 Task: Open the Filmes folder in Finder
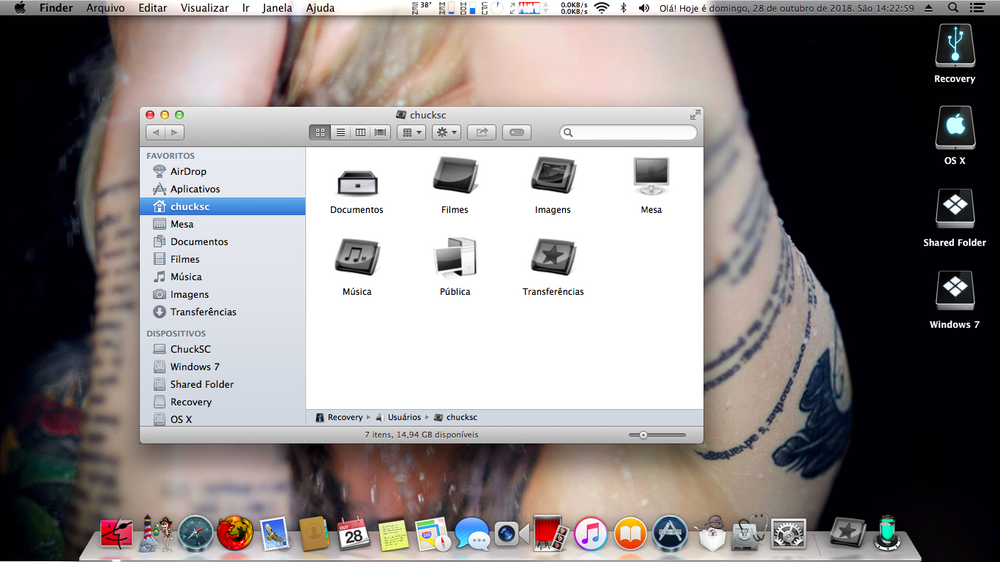point(454,181)
